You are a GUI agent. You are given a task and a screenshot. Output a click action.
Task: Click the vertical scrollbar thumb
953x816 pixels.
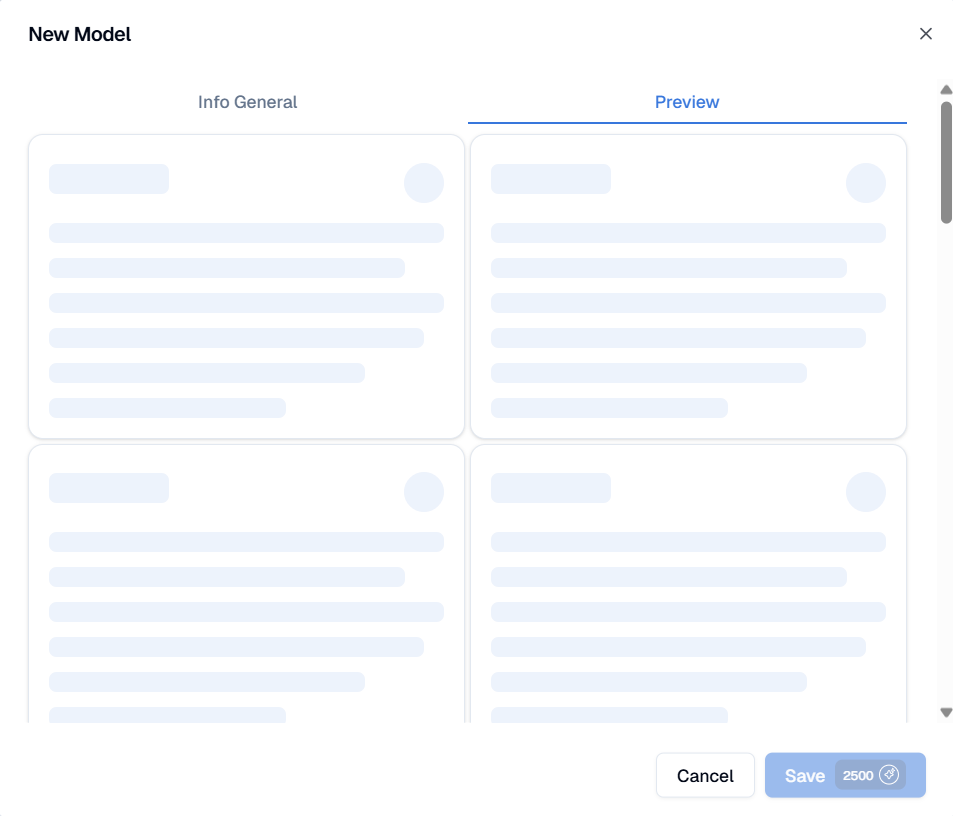click(x=946, y=160)
